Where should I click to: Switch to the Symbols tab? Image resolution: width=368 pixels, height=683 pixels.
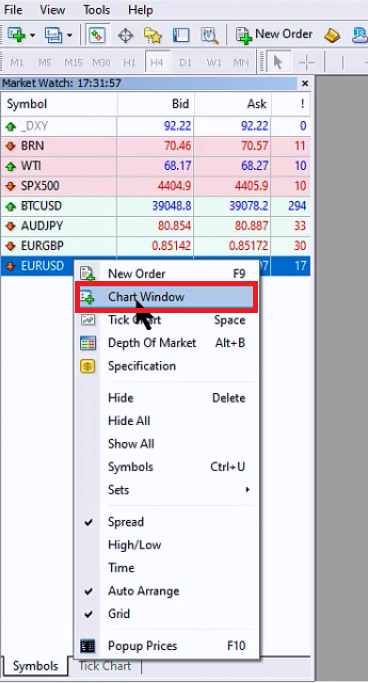[35, 666]
